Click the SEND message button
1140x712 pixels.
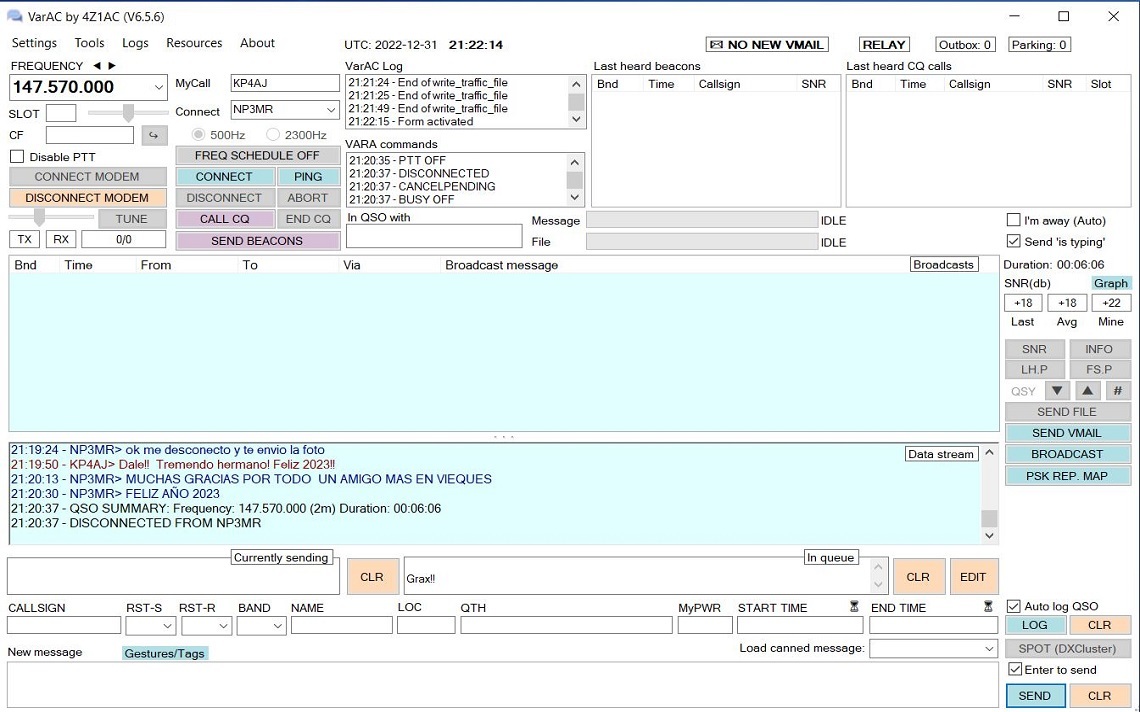(x=1035, y=696)
